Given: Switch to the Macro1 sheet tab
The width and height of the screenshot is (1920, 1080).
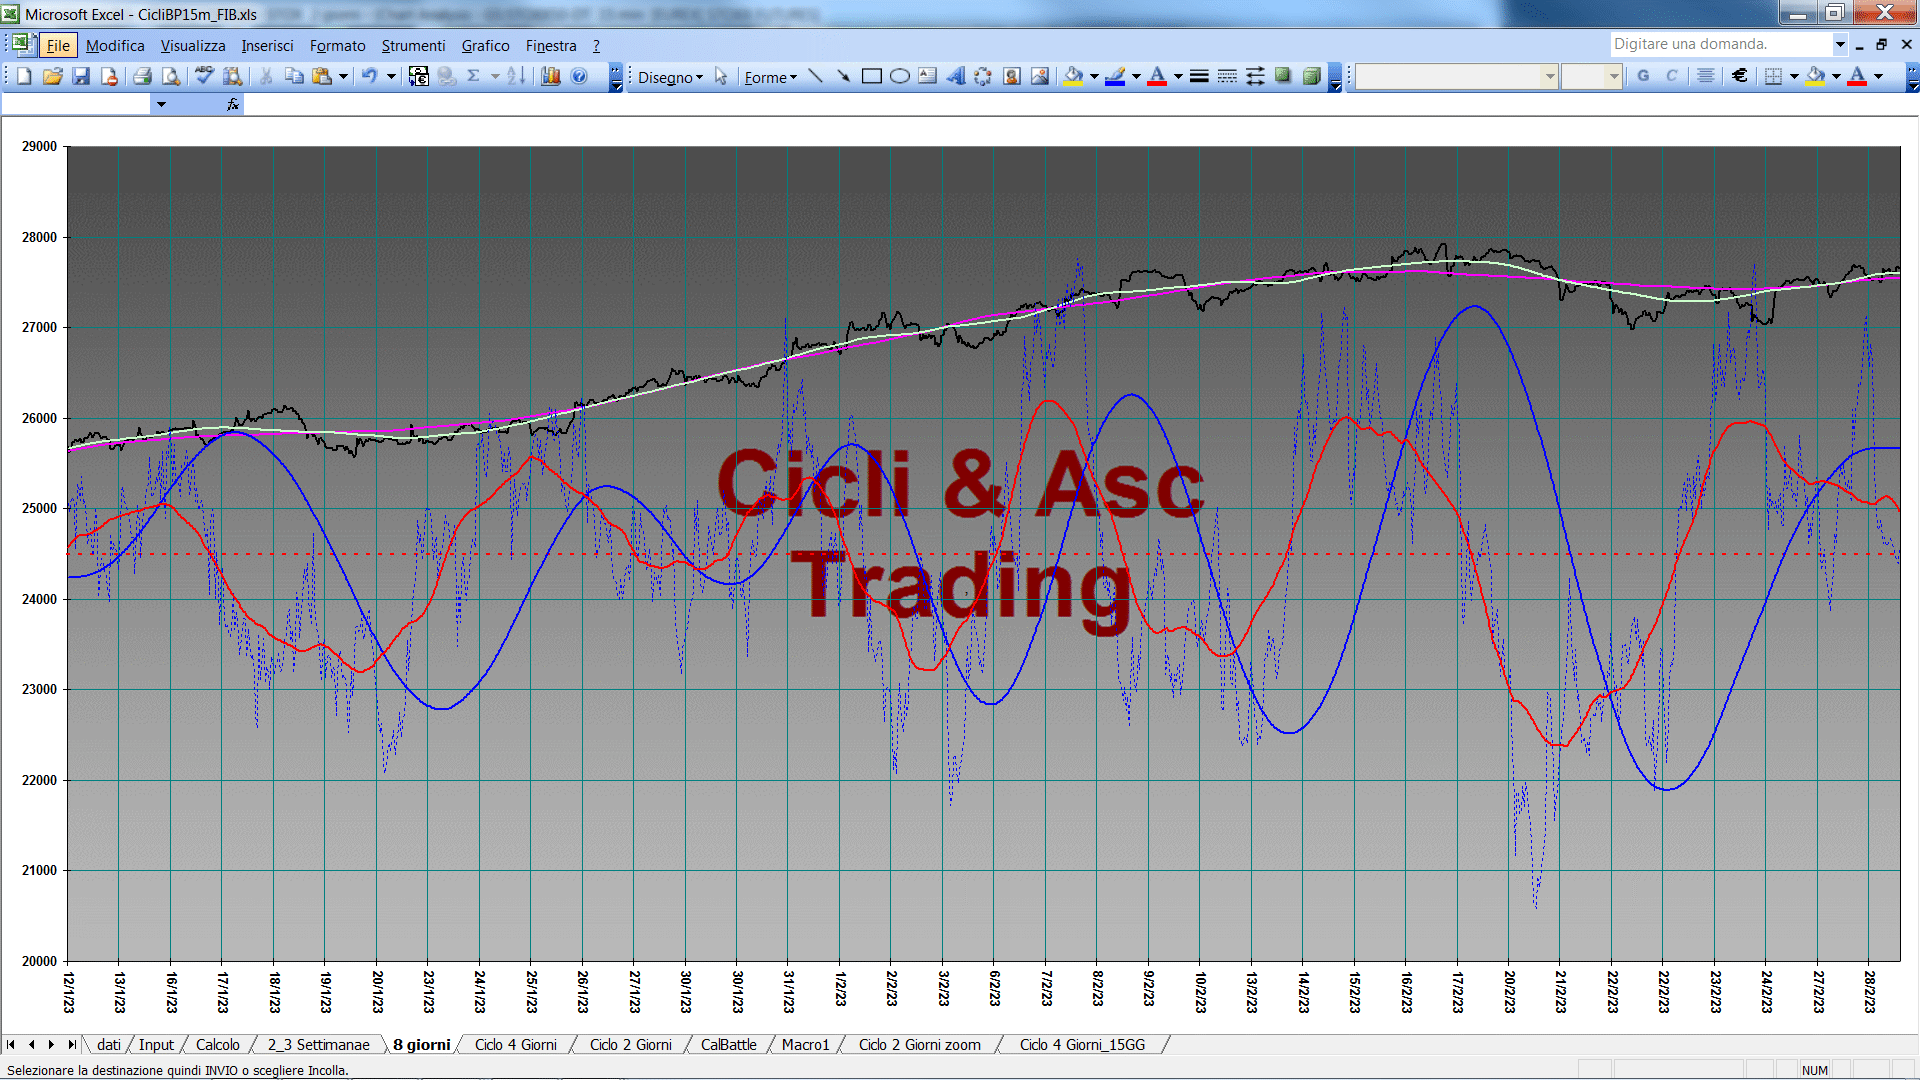Looking at the screenshot, I should (805, 1045).
